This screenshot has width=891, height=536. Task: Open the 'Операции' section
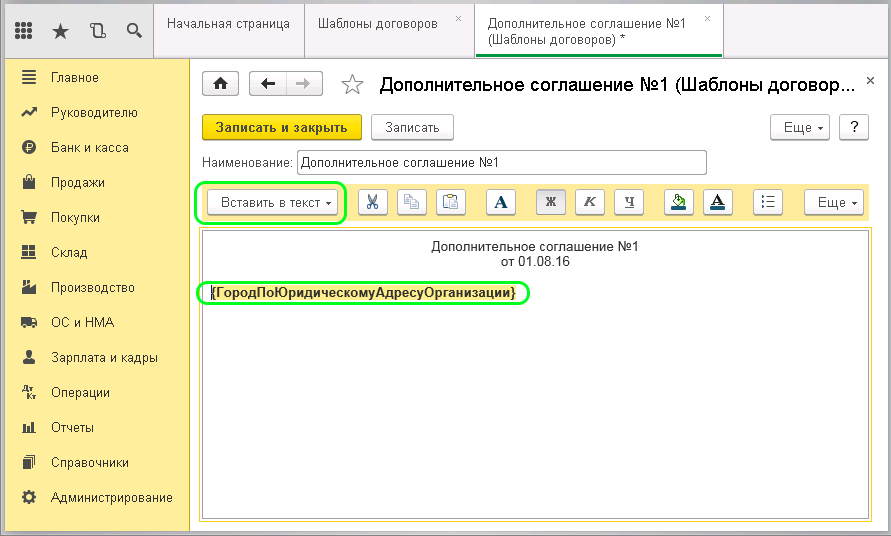97,393
